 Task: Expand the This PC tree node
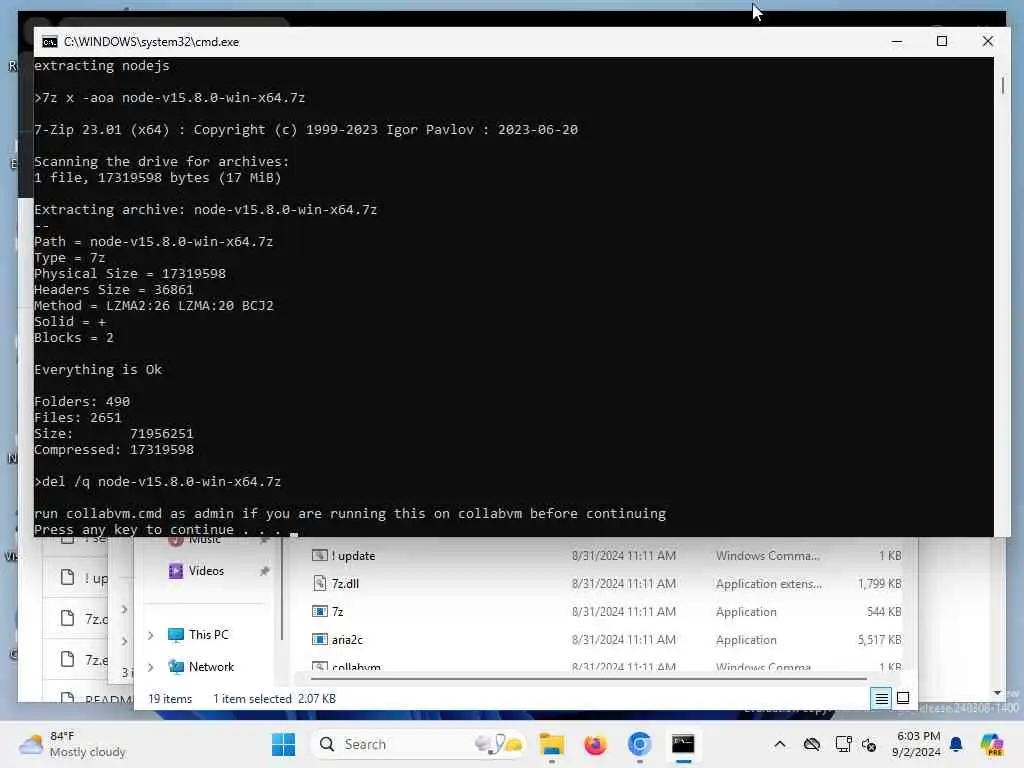click(x=151, y=635)
